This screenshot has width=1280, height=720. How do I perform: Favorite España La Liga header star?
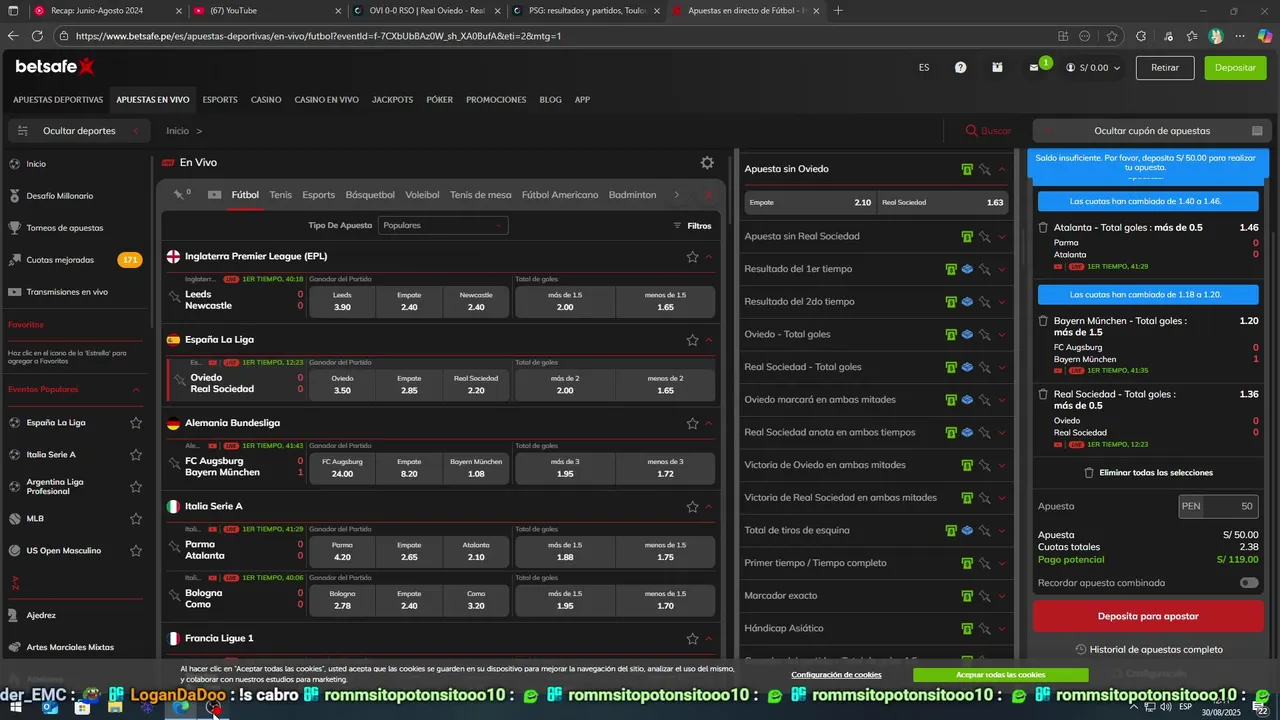point(692,340)
